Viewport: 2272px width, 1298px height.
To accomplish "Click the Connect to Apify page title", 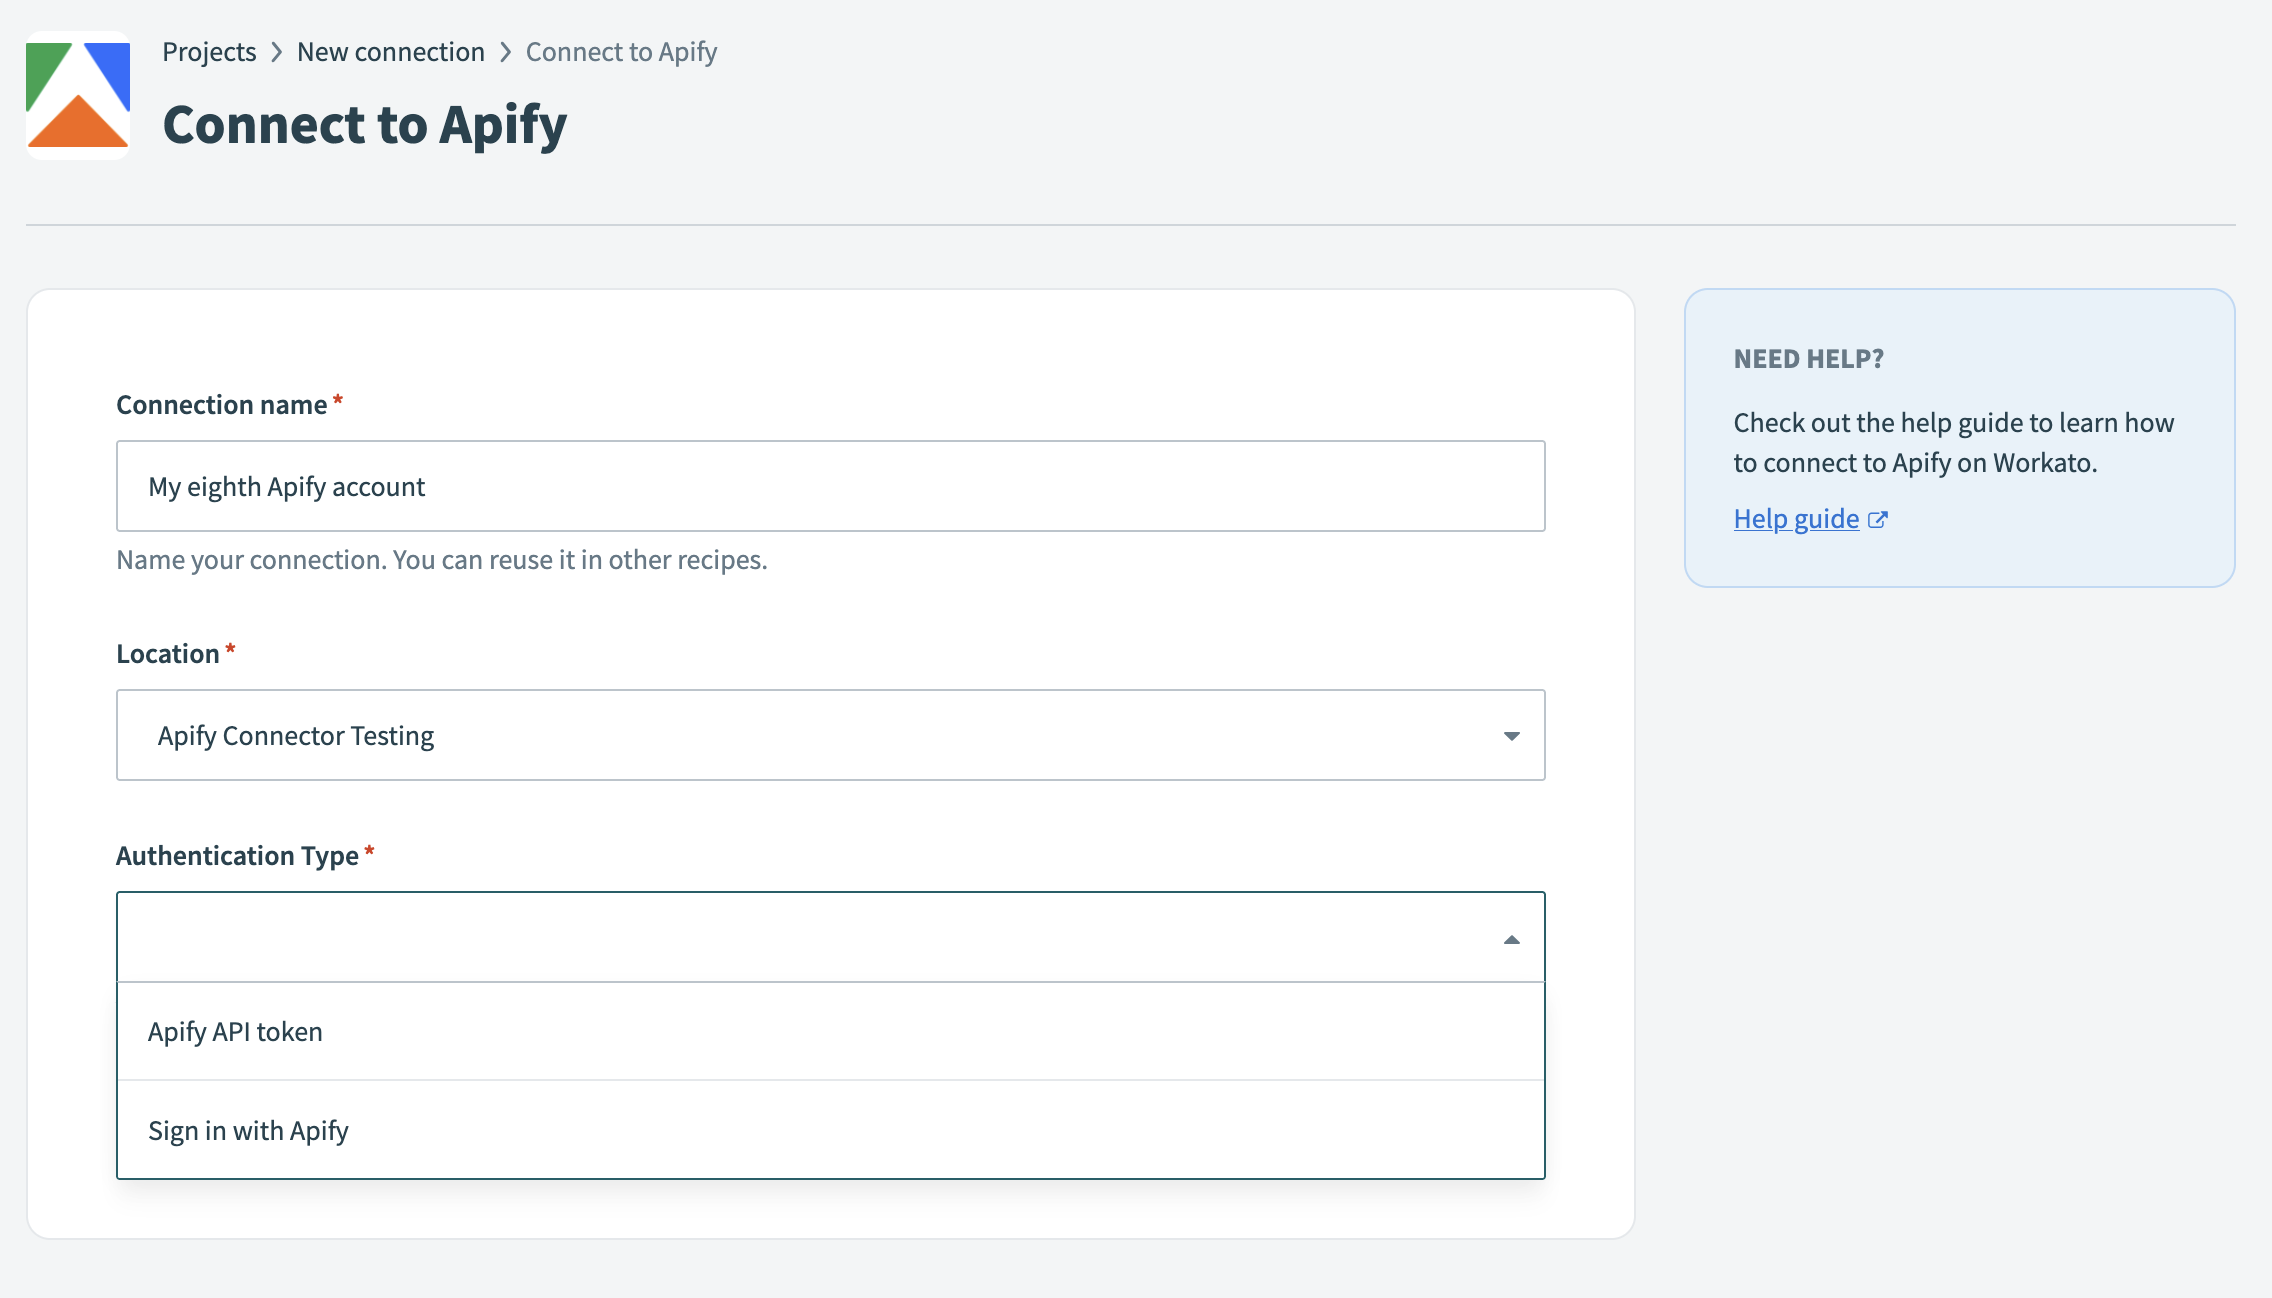I will click(366, 124).
